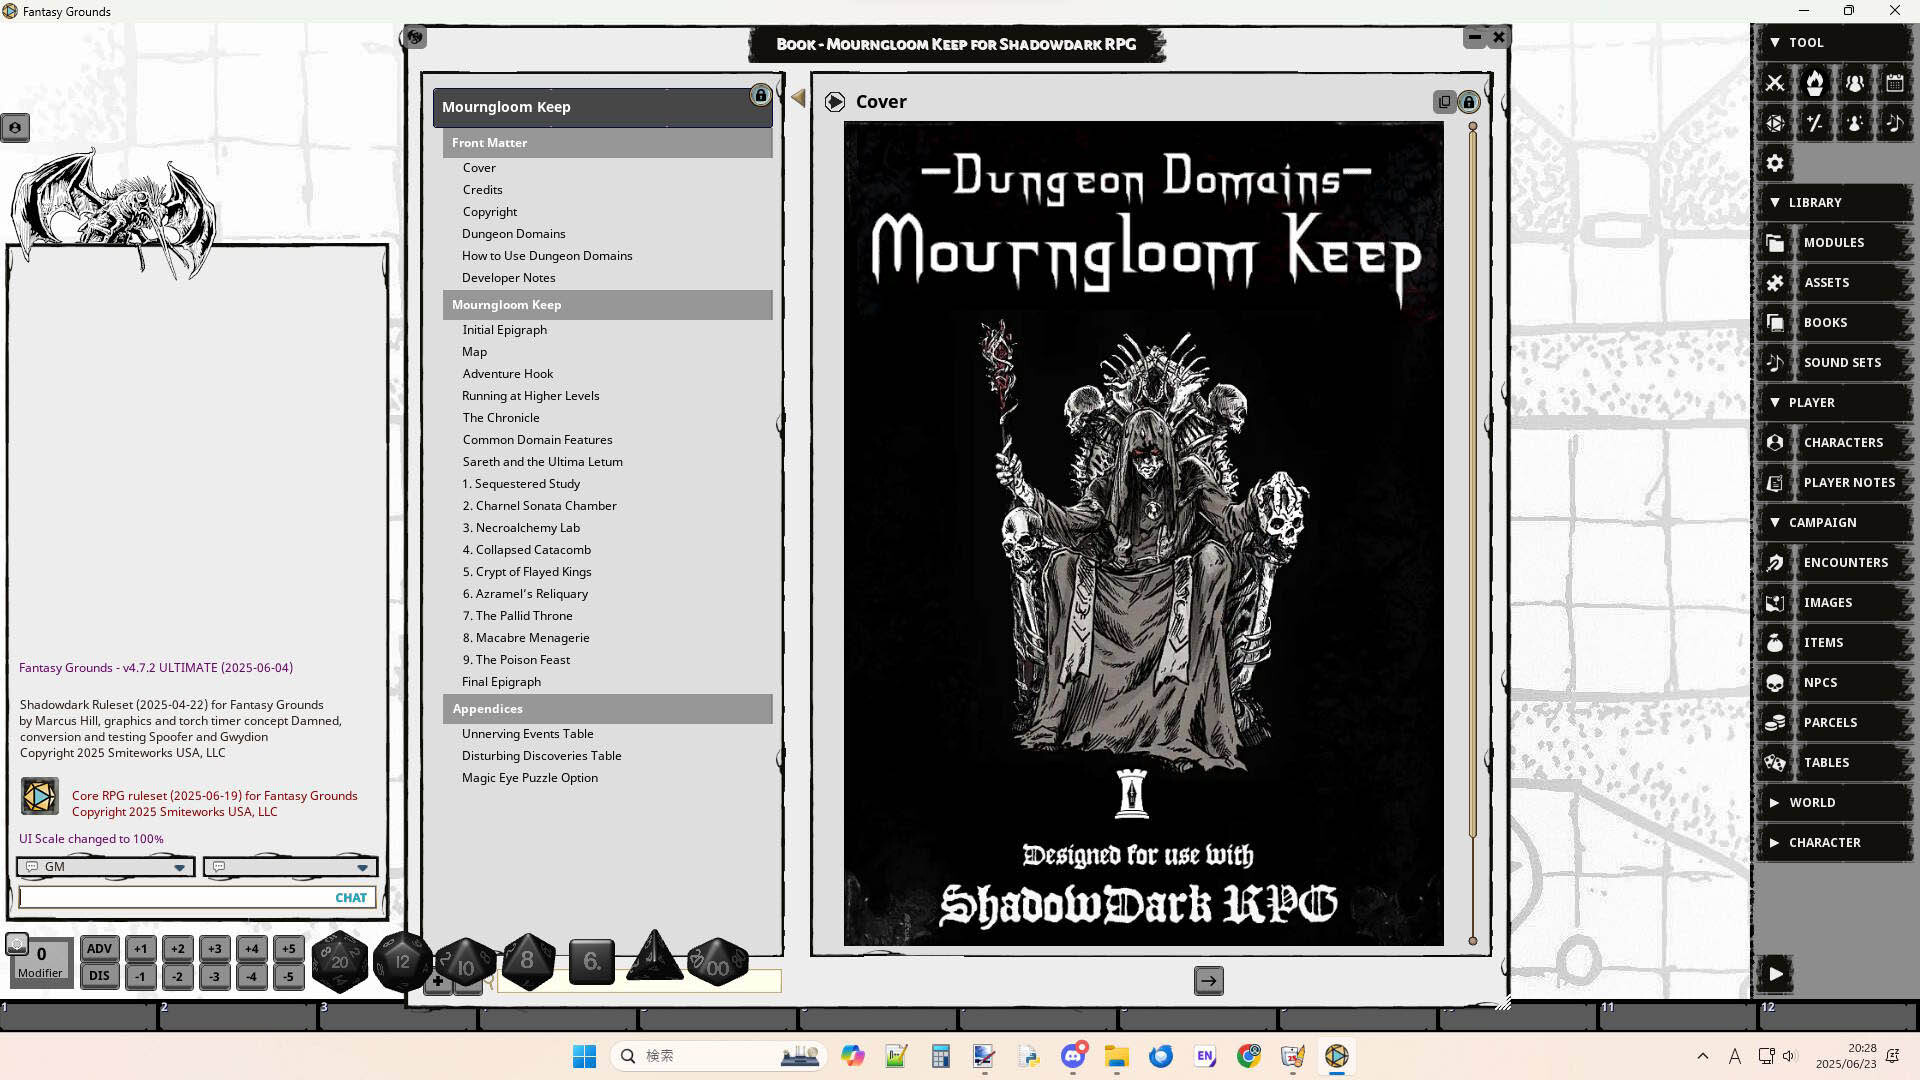Open the modifiers (+/-) tool

coord(1814,123)
